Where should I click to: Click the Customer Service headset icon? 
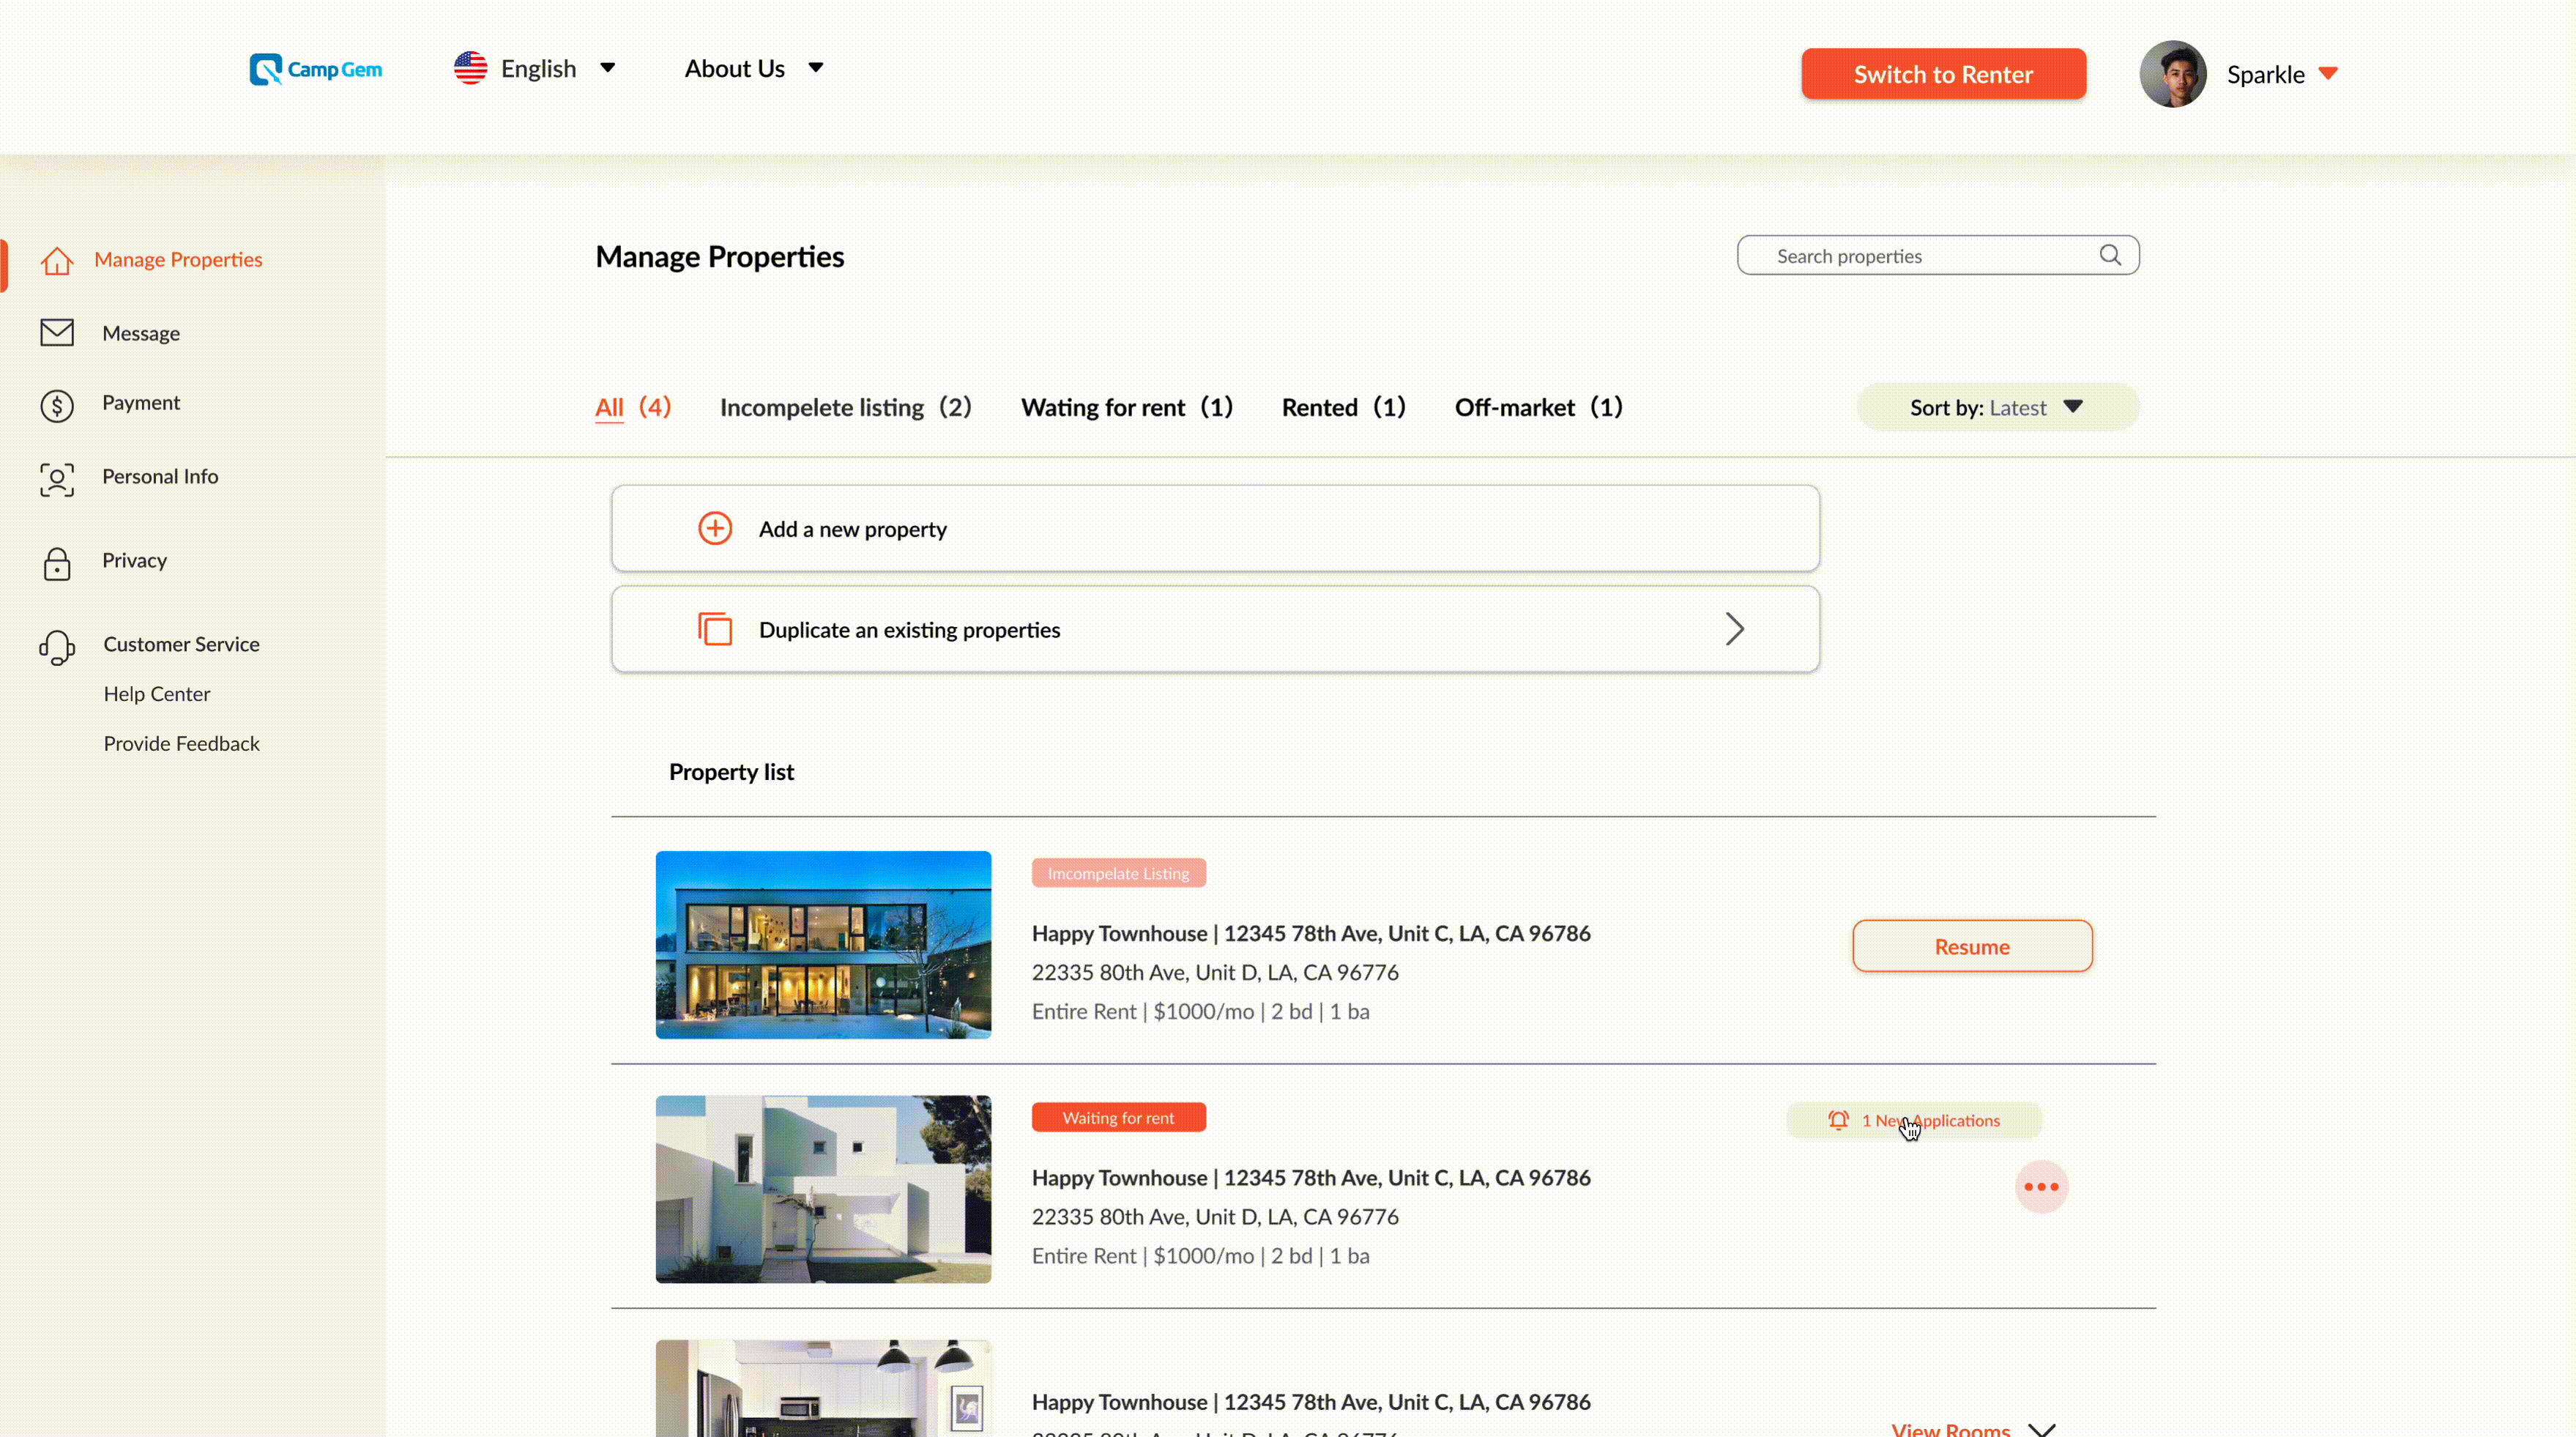[57, 647]
